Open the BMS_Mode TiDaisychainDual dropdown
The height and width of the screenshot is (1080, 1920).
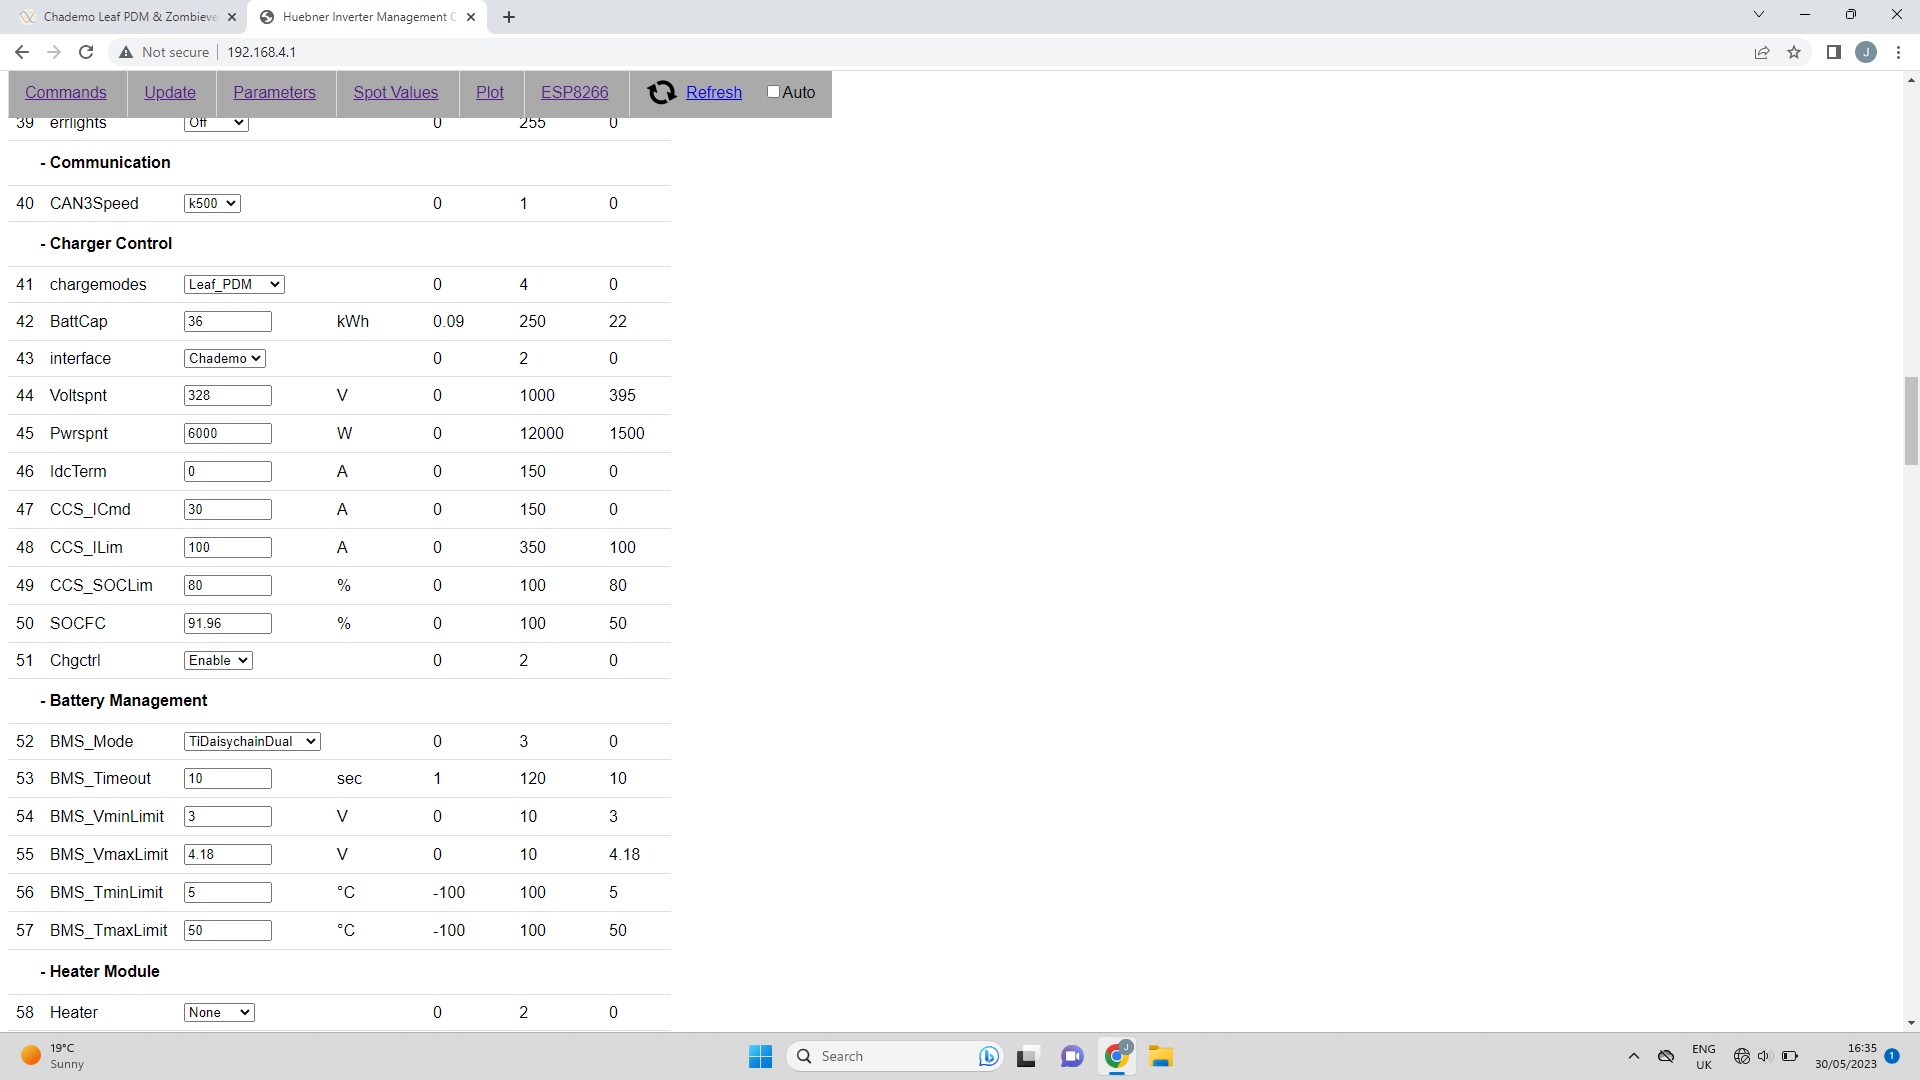pos(252,742)
